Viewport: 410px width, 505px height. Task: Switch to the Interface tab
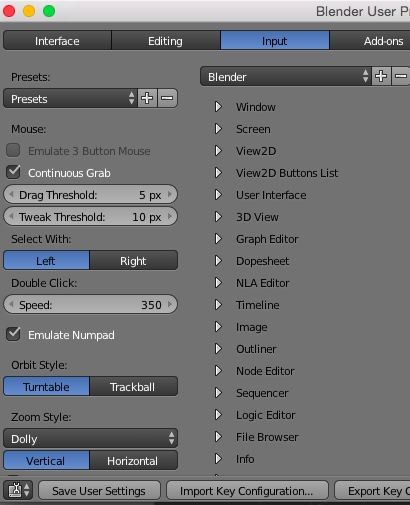(x=57, y=40)
